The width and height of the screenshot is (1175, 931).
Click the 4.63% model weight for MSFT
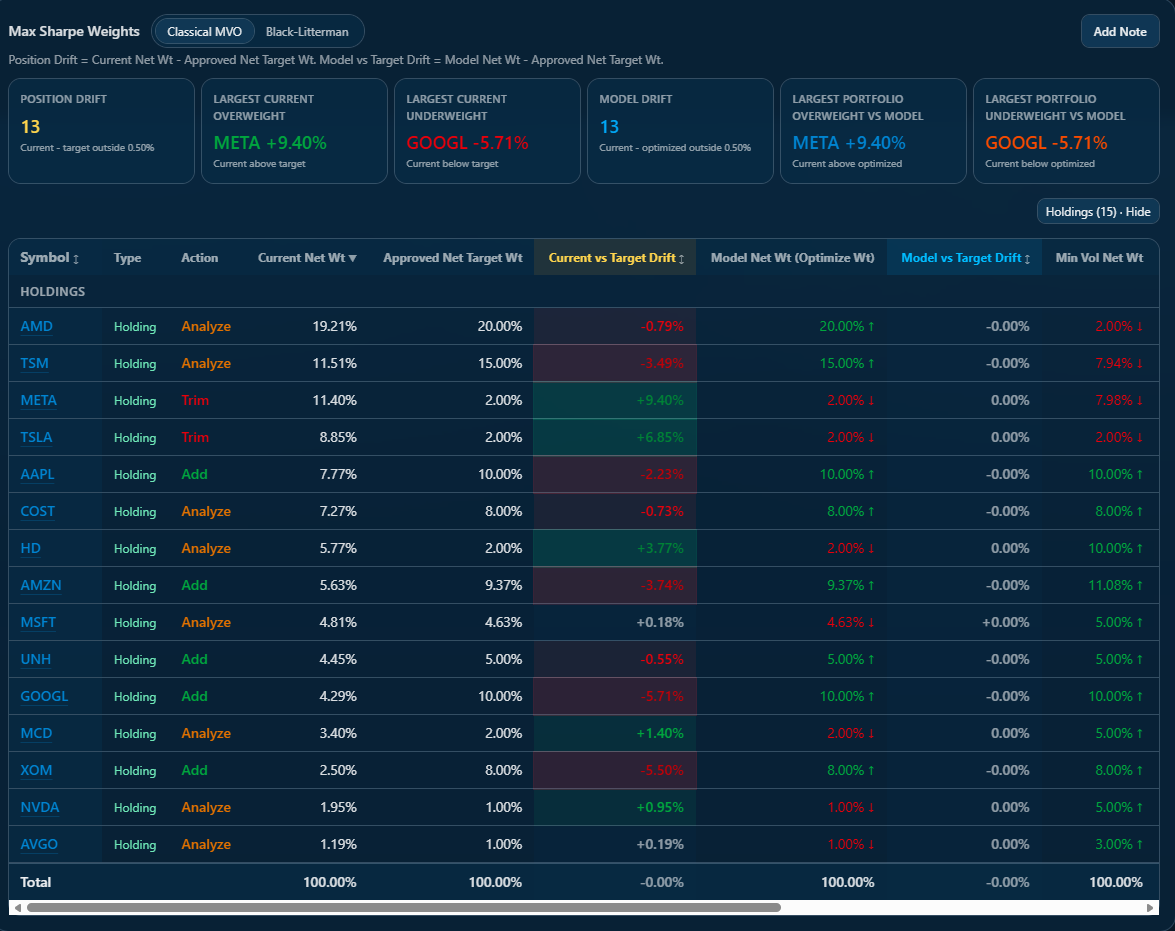click(851, 621)
